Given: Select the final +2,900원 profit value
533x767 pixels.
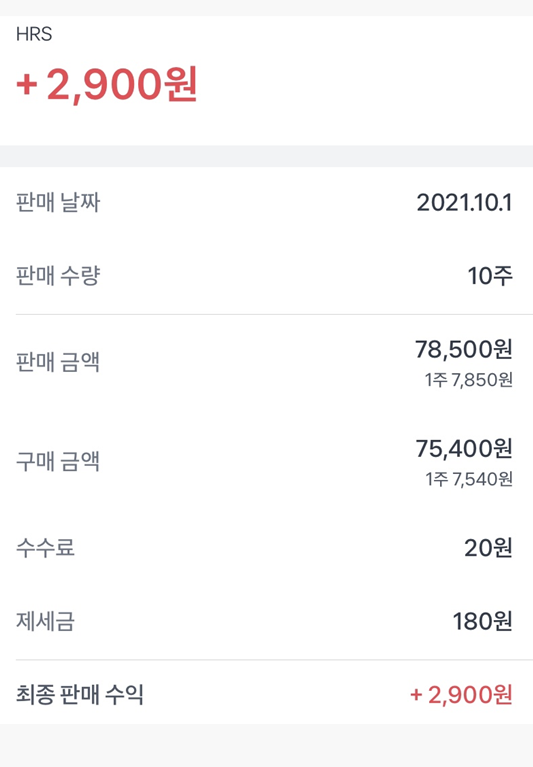Looking at the screenshot, I should tap(462, 695).
